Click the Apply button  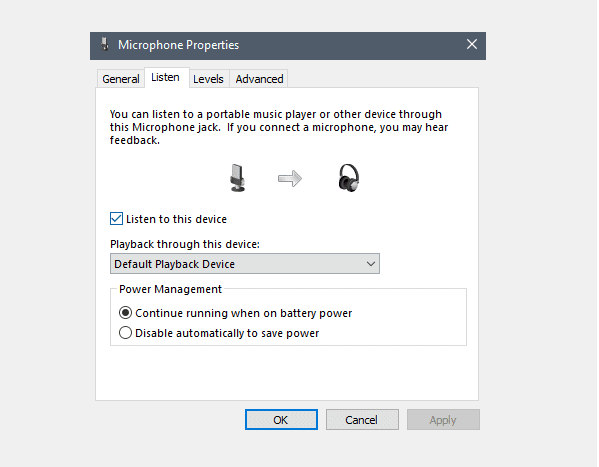coord(443,420)
